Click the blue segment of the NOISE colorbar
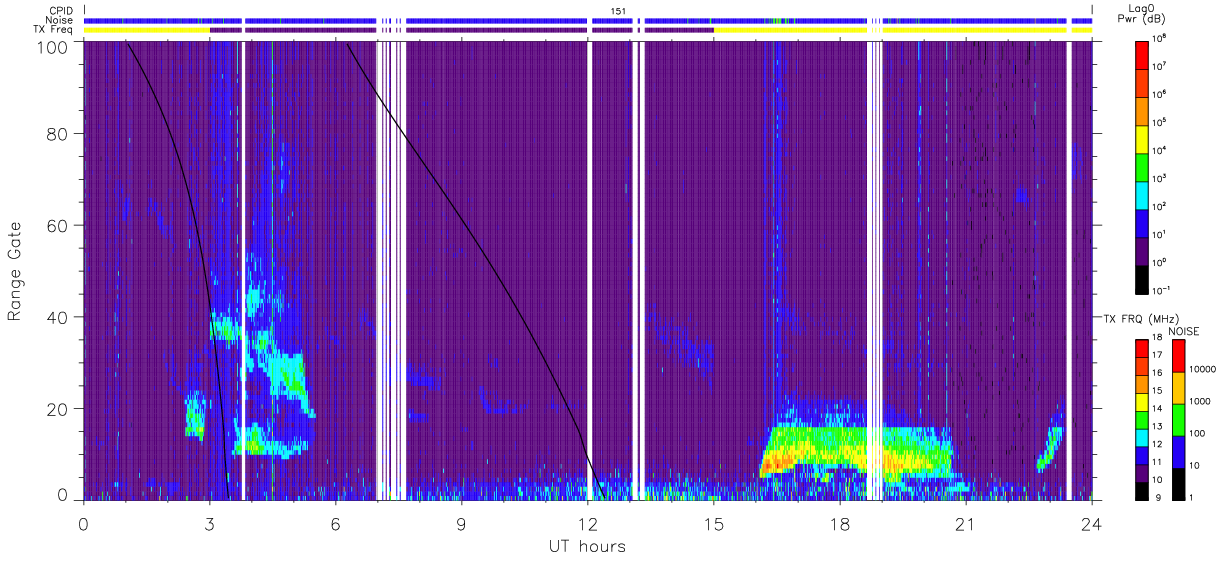This screenshot has width=1228, height=567. click(1177, 452)
